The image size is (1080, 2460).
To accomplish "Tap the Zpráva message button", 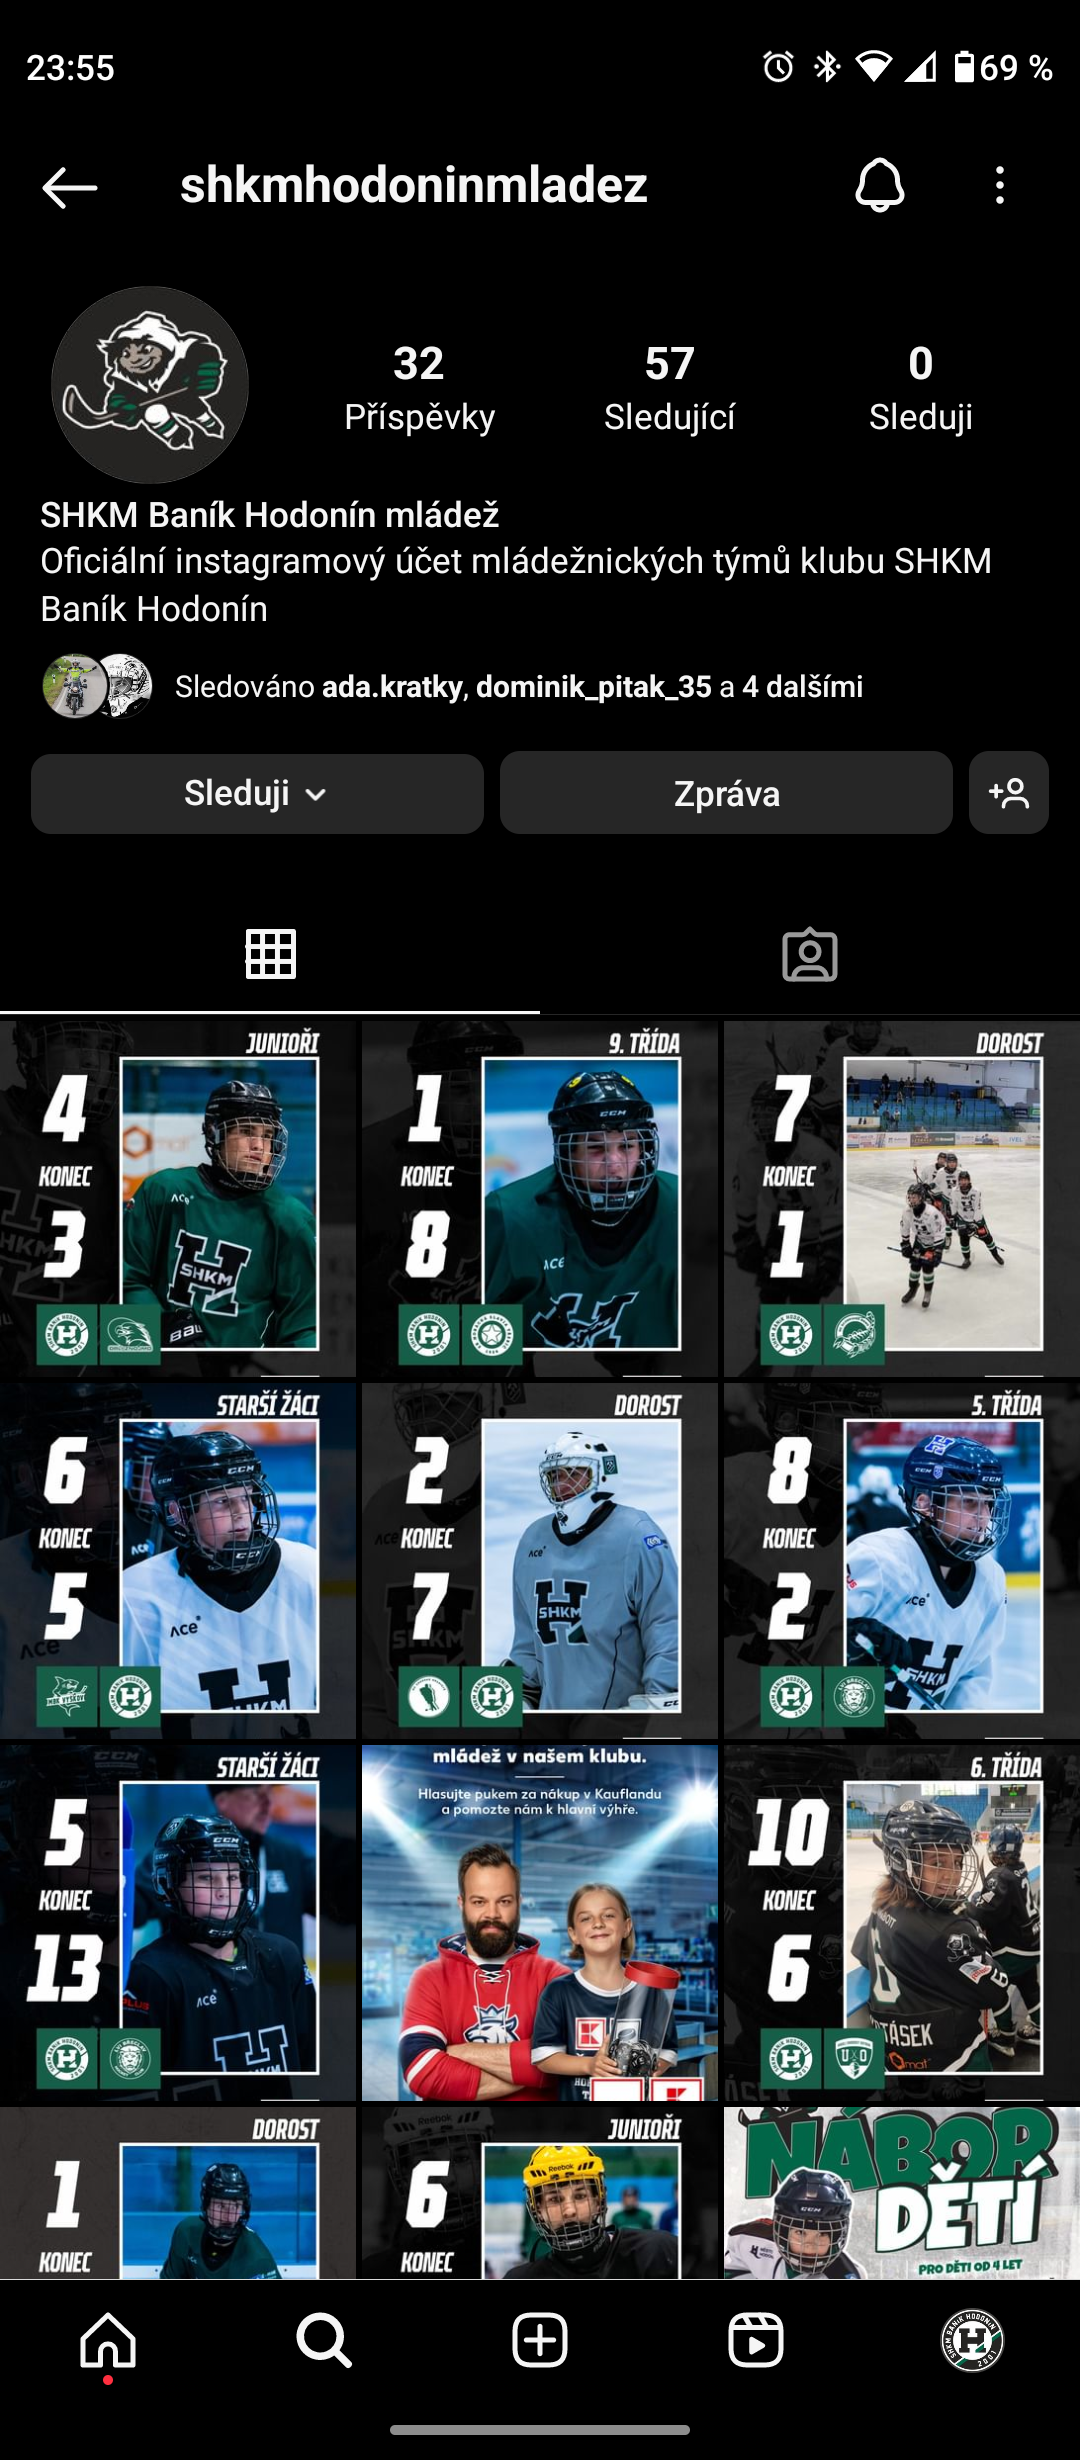I will tap(726, 793).
